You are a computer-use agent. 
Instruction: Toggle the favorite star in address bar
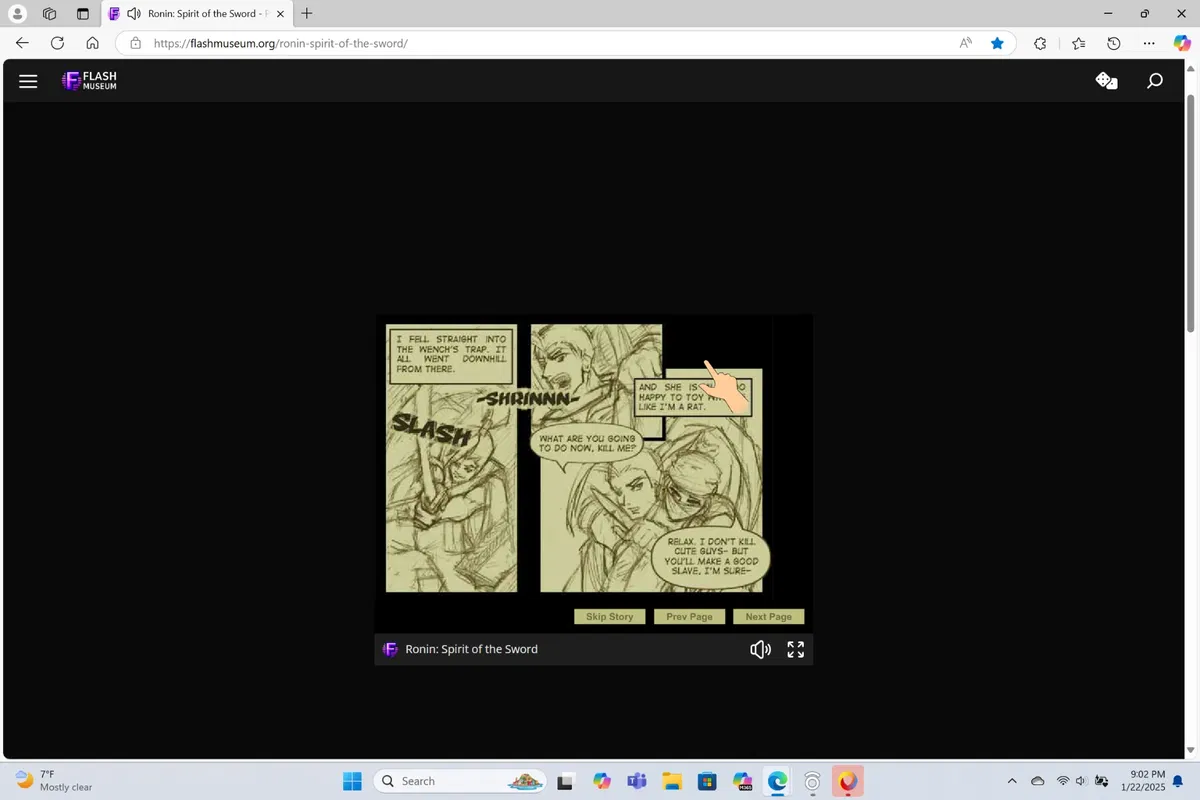click(x=997, y=43)
